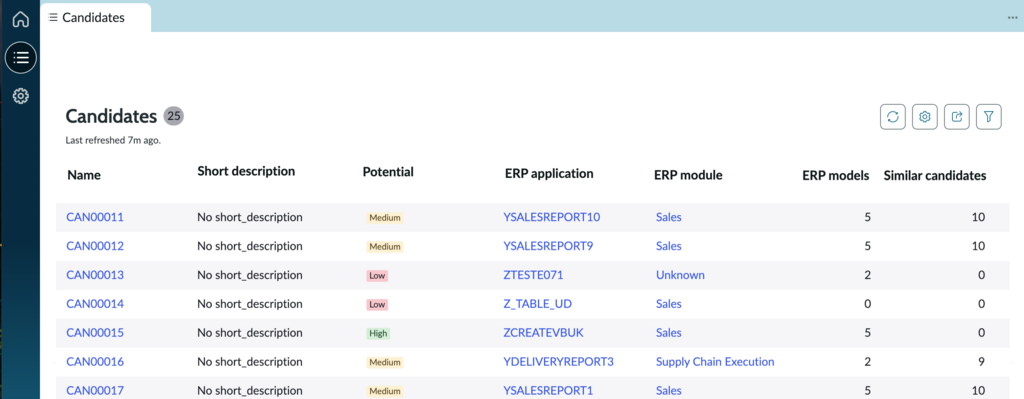Sort by Similar candidates column header
Screen dimensions: 1024x399
point(935,175)
